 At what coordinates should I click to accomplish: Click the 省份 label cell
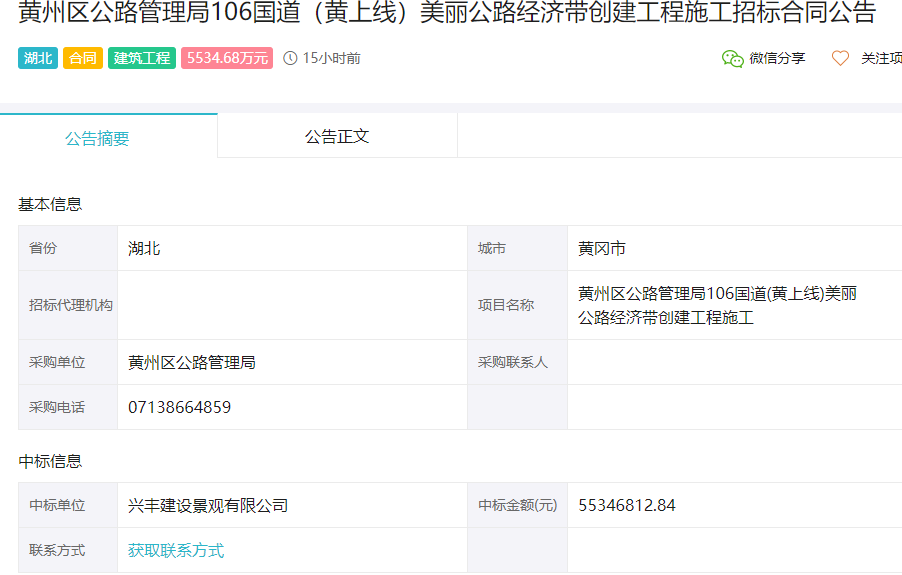pyautogui.click(x=68, y=248)
